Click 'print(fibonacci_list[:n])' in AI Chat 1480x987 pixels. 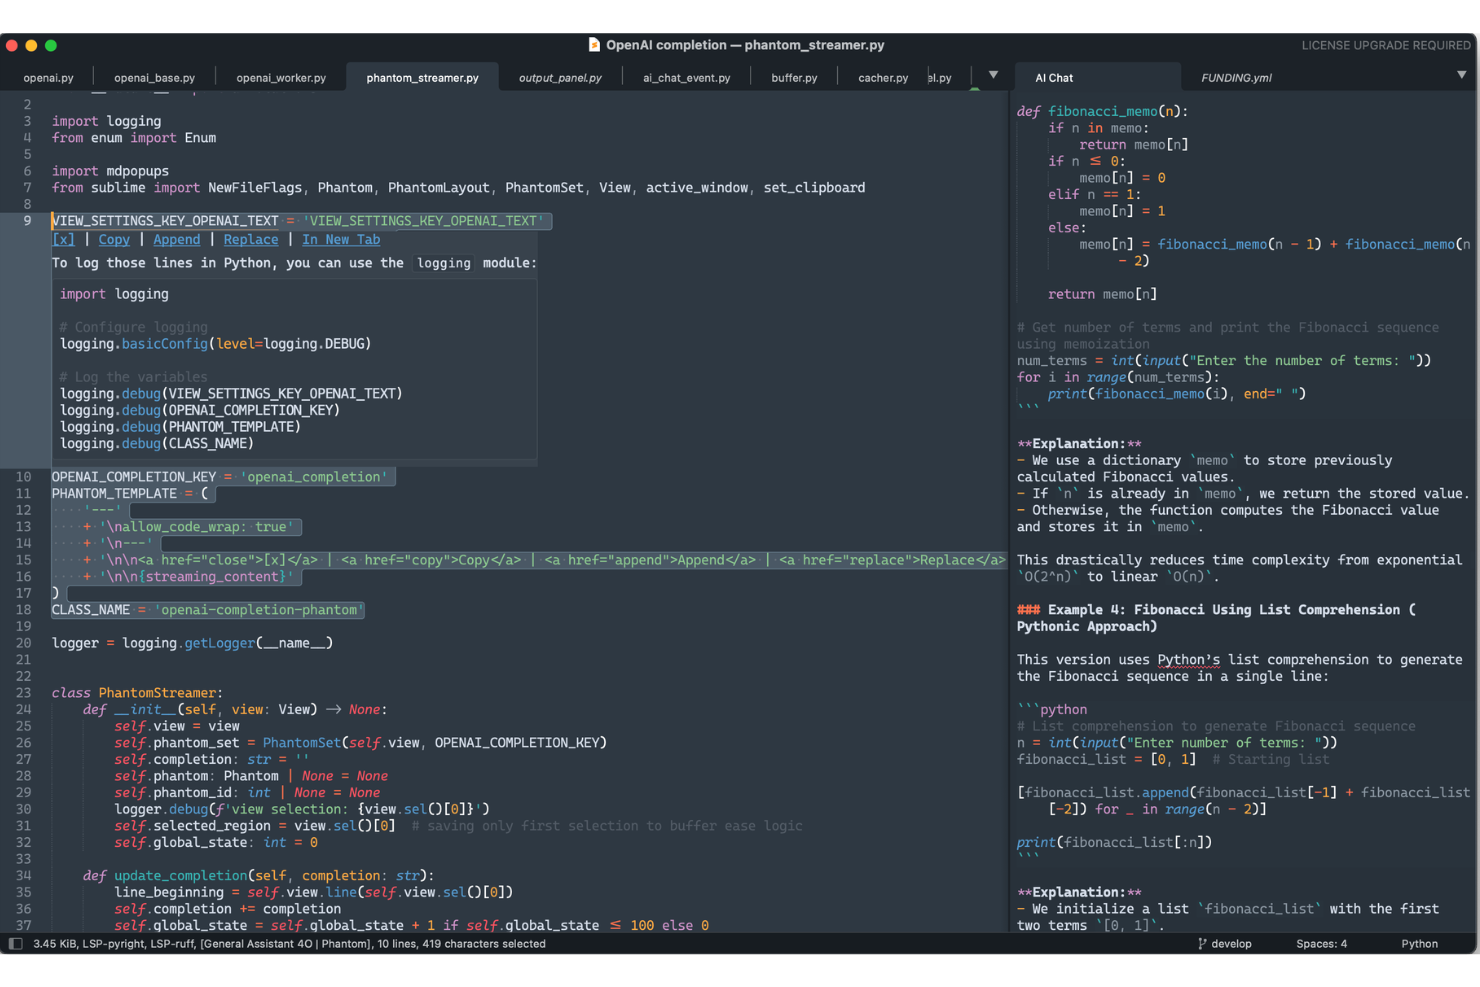click(1114, 842)
